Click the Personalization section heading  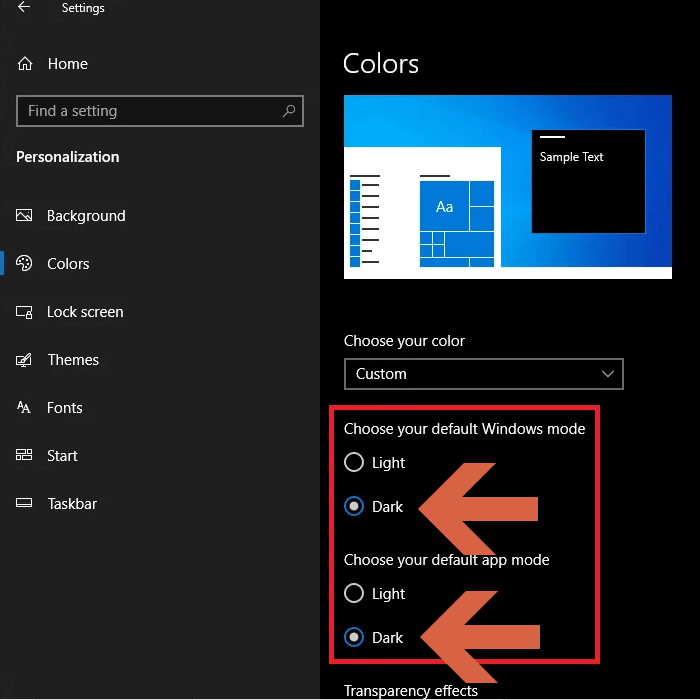68,157
